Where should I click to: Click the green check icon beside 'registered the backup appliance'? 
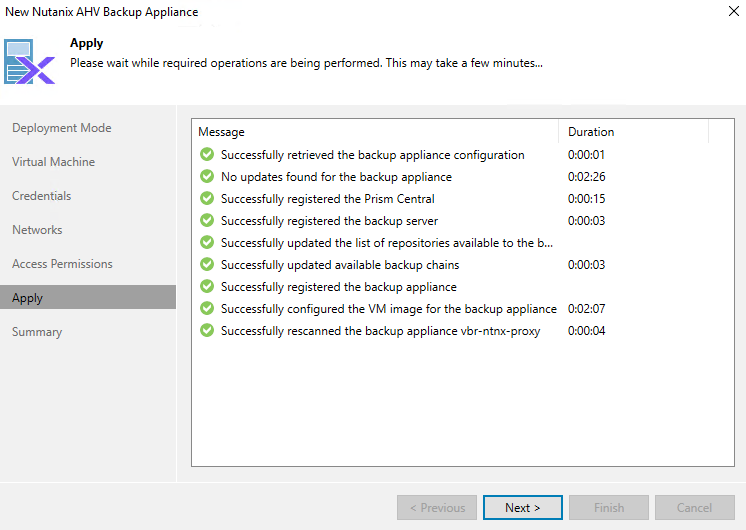click(207, 286)
